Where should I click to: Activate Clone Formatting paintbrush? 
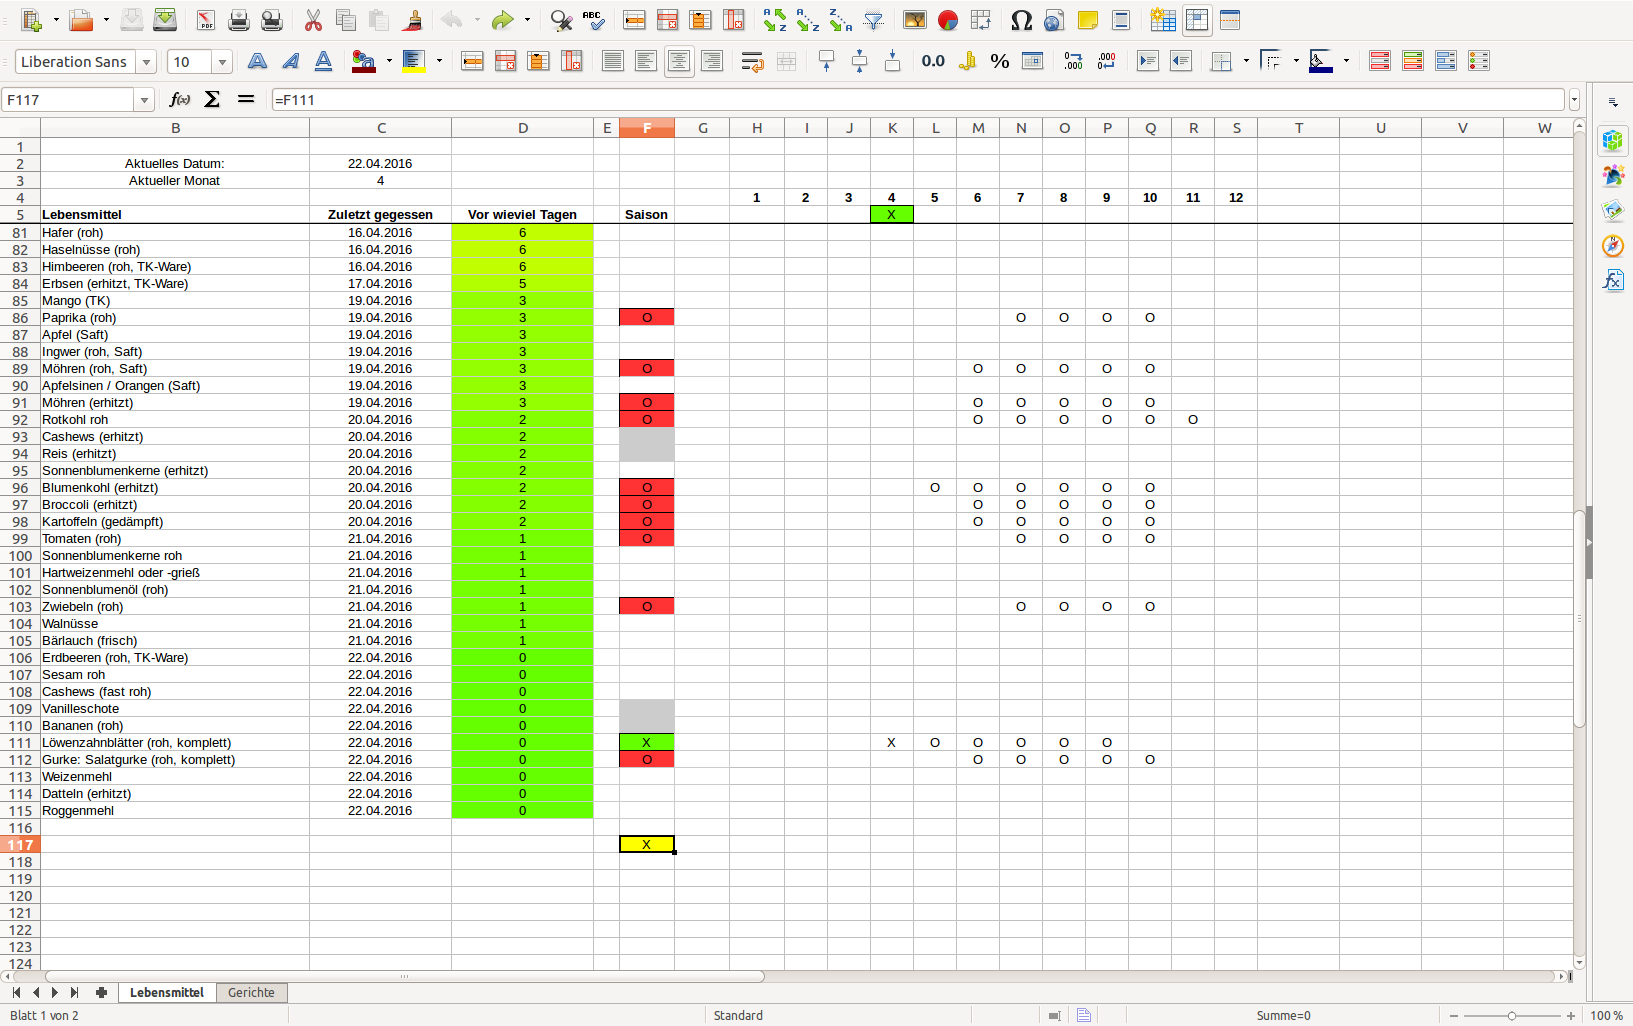click(x=412, y=20)
